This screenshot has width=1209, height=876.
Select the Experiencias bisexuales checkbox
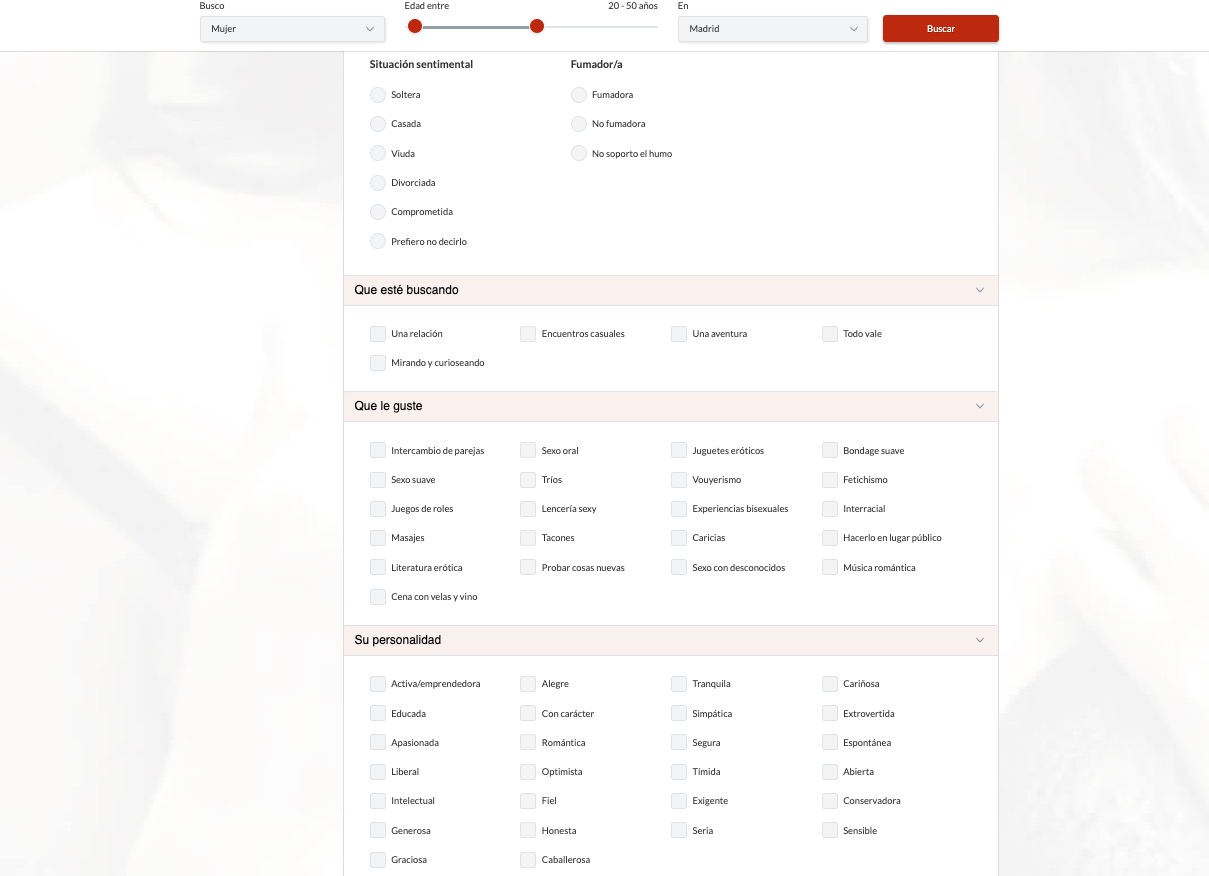point(679,509)
